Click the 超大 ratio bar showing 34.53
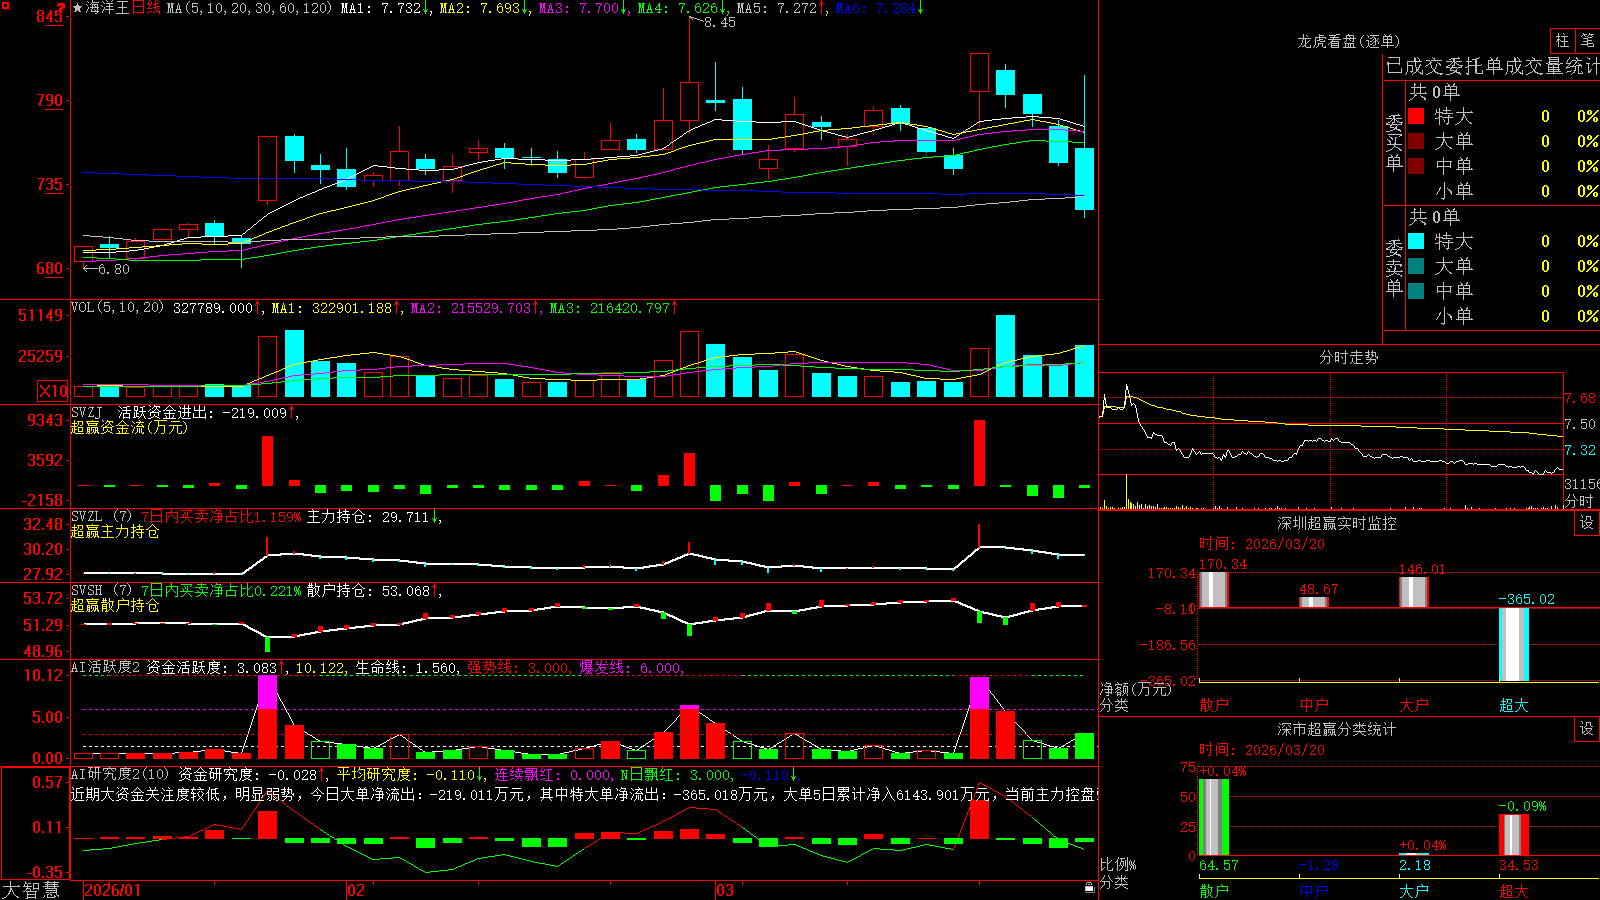 click(1514, 835)
